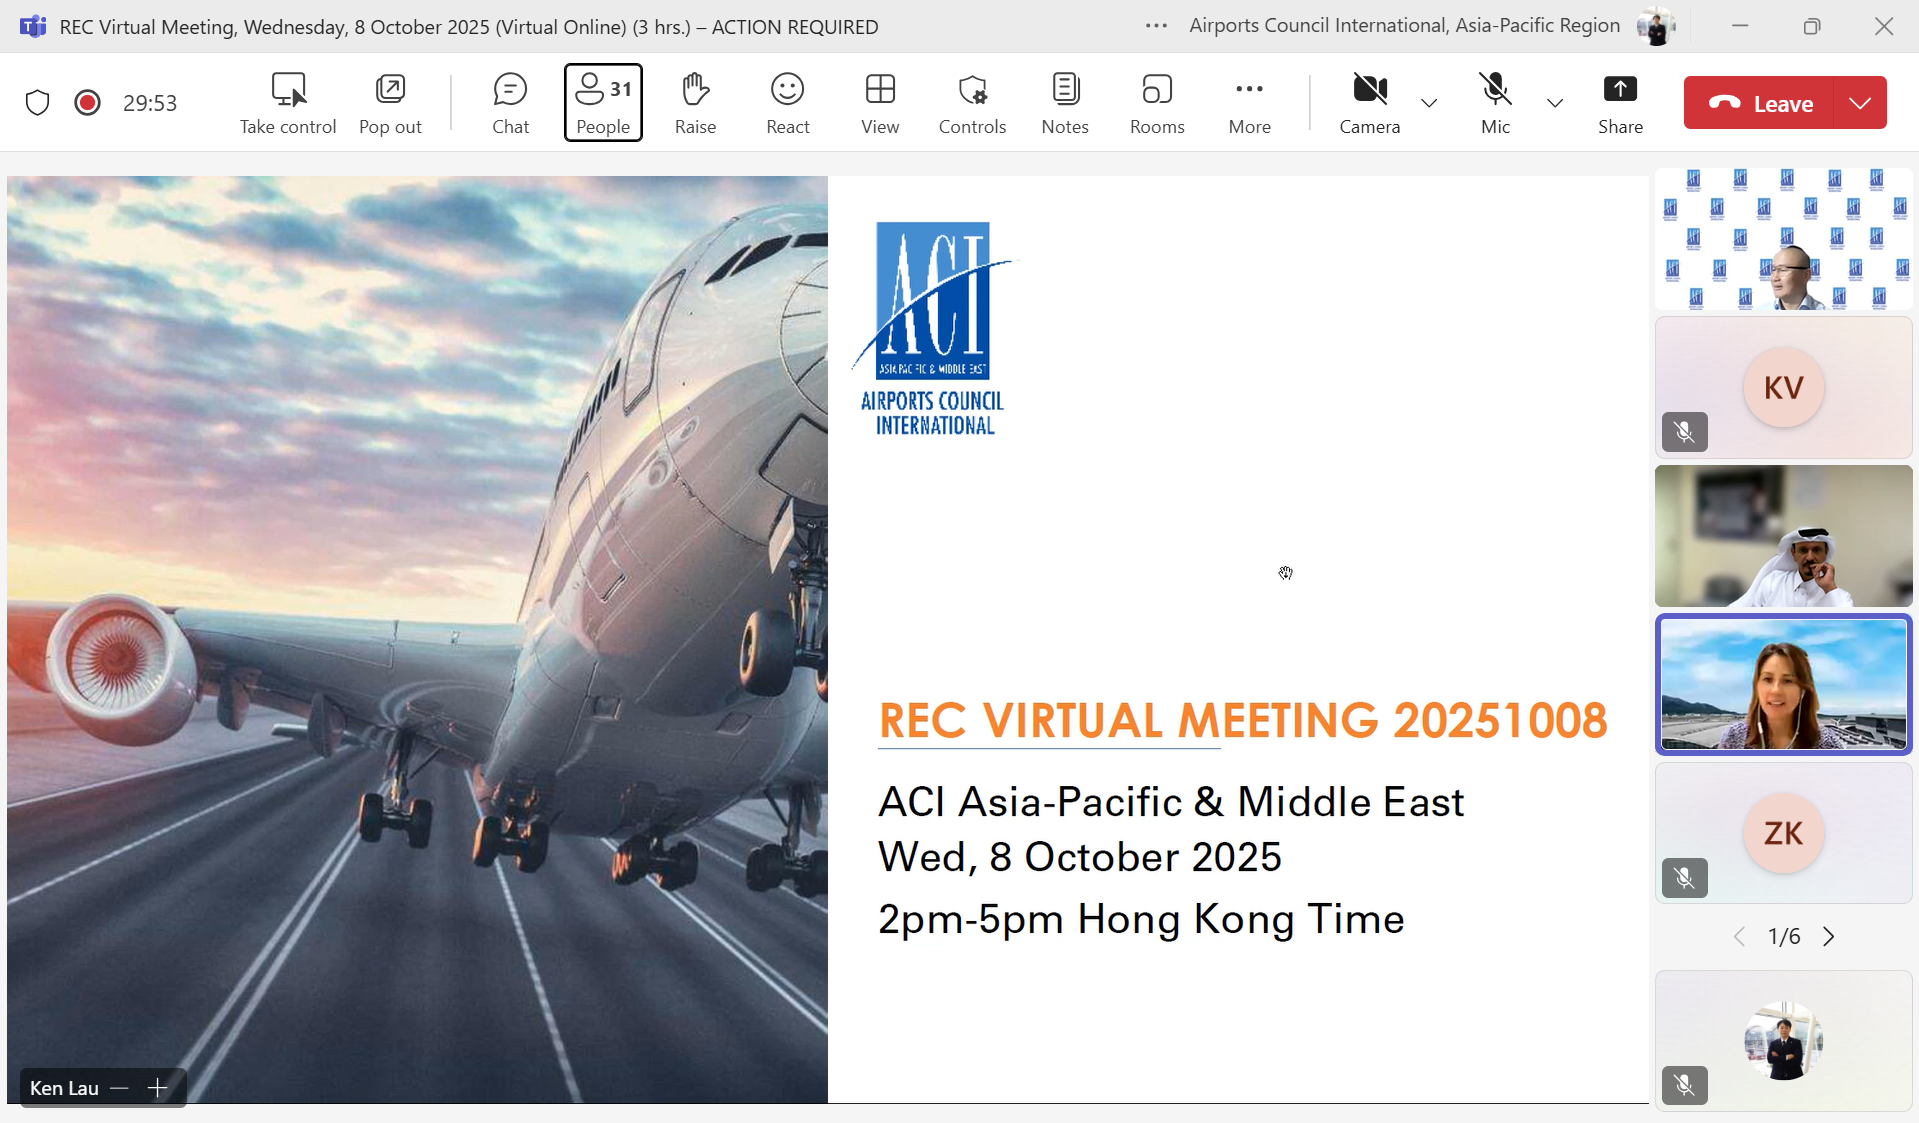The image size is (1919, 1123).
Task: Open the View layout options
Action: 880,103
